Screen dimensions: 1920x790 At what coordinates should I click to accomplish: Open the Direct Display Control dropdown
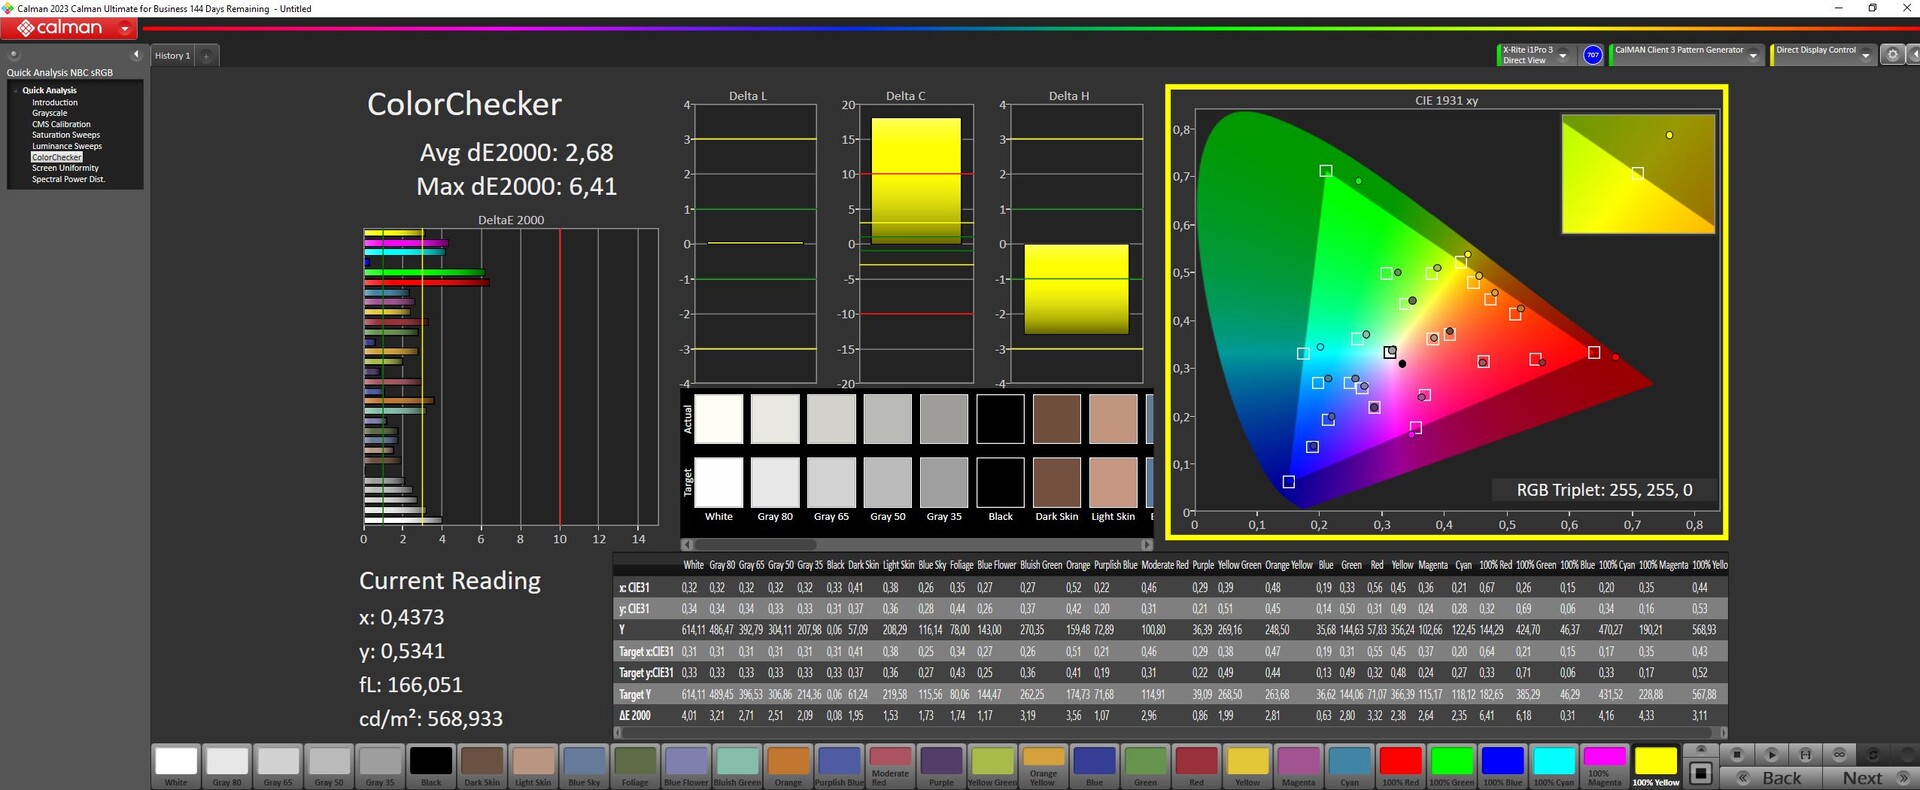click(x=1865, y=55)
